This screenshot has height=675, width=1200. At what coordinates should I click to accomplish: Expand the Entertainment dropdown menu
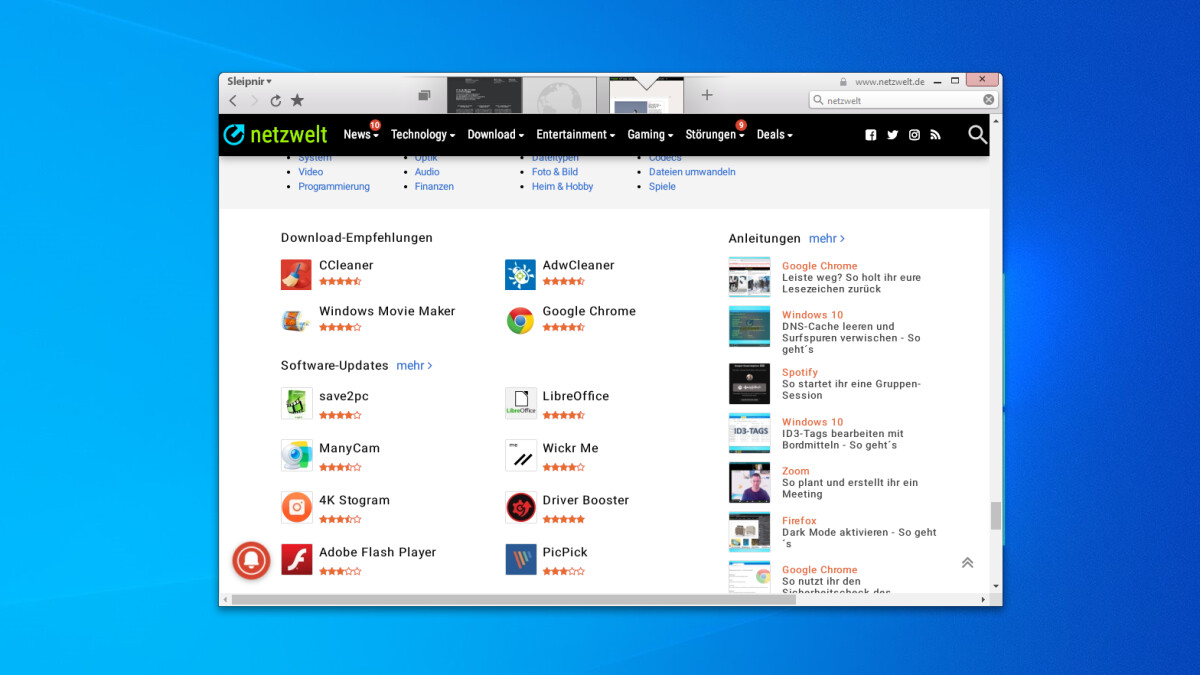coord(575,135)
